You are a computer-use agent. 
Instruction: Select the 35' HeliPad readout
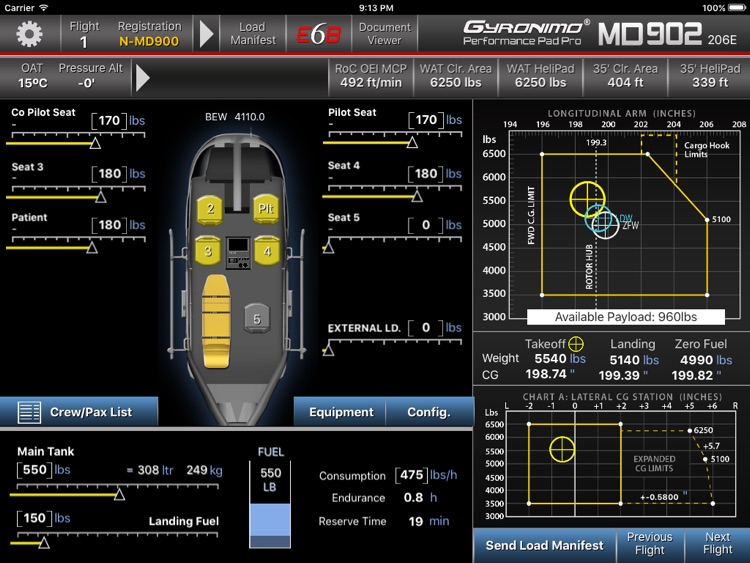pyautogui.click(x=710, y=76)
